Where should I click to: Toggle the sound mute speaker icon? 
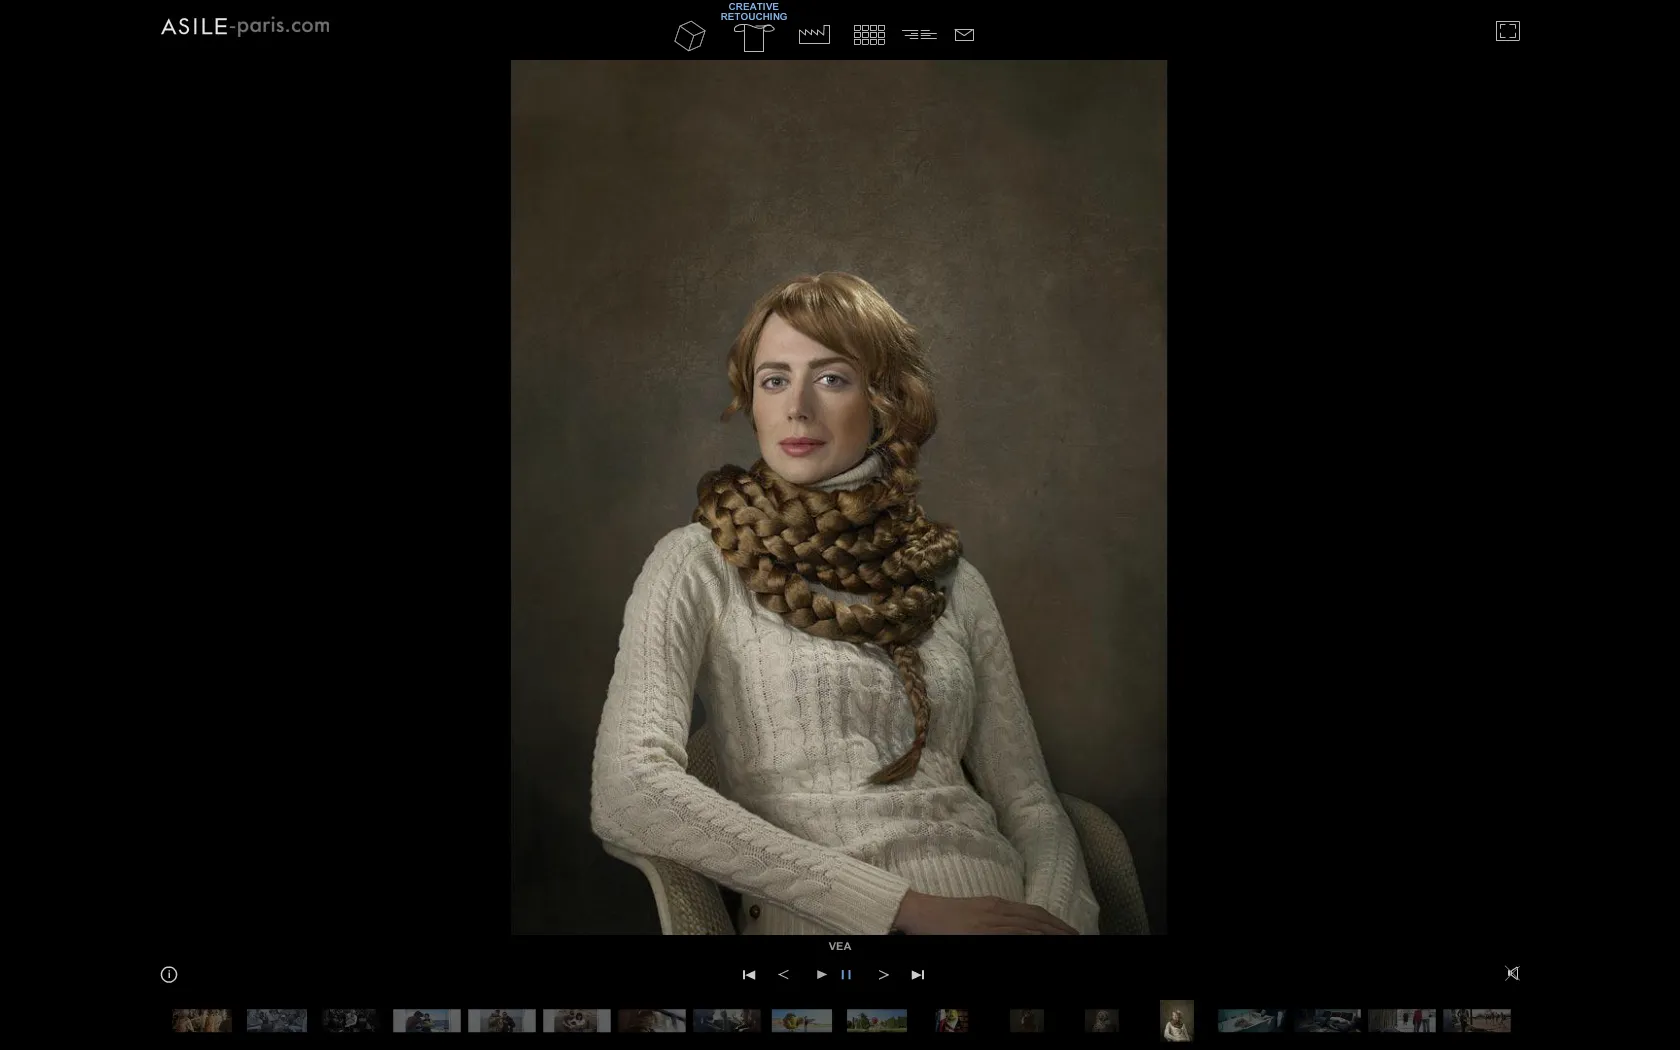click(x=1512, y=973)
